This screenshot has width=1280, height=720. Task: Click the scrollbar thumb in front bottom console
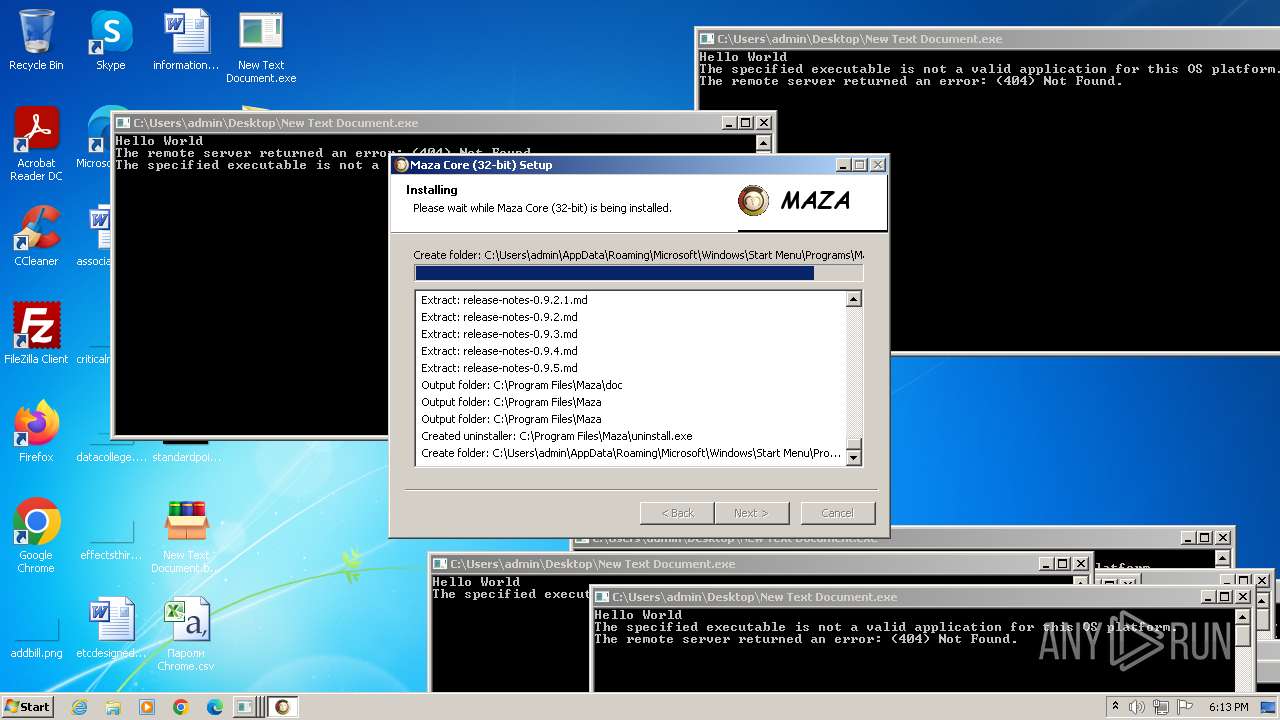coord(1242,635)
